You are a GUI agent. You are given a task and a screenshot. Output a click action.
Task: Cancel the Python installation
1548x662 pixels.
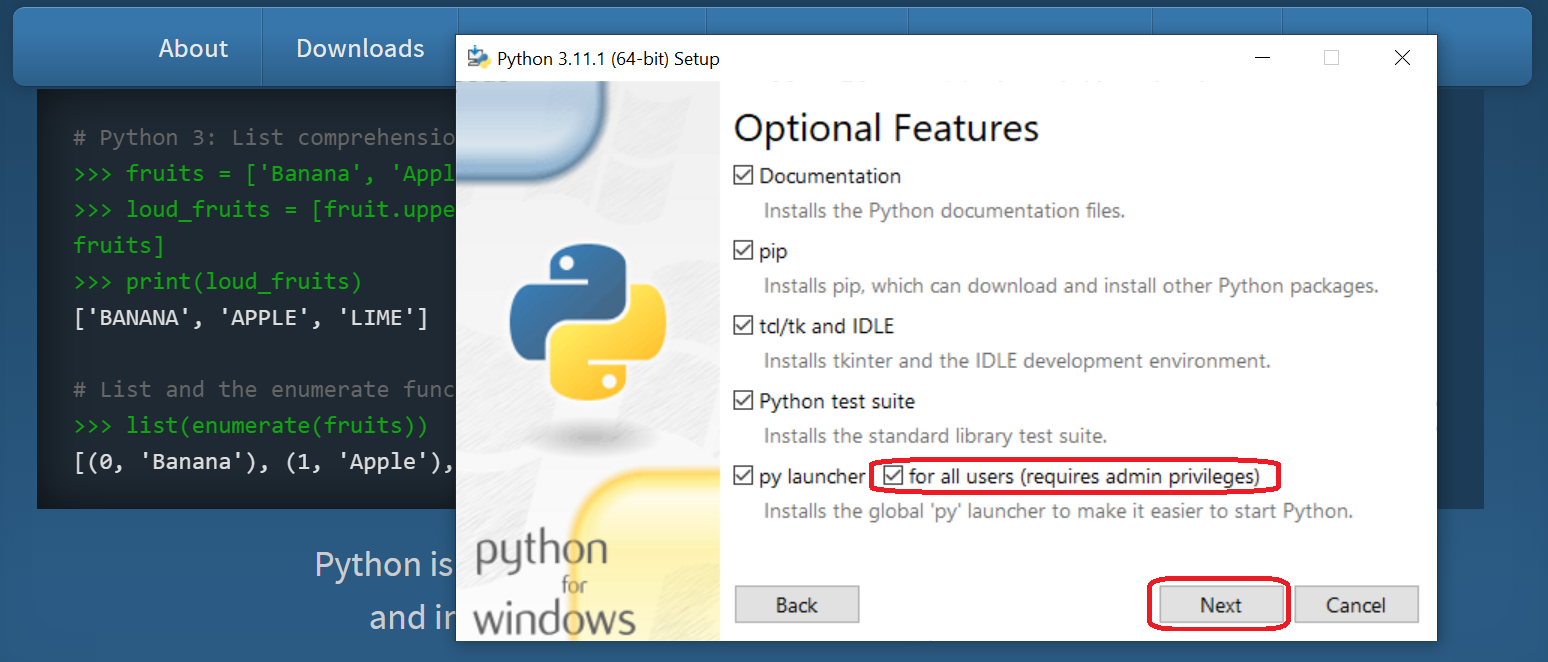(1356, 605)
